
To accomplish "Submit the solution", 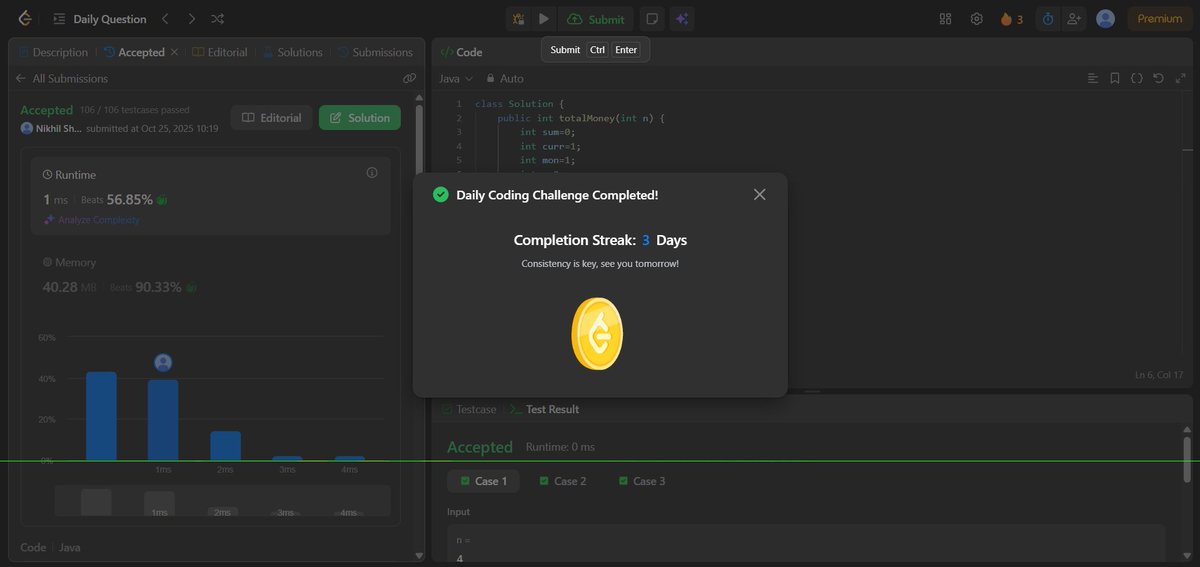I will [596, 19].
